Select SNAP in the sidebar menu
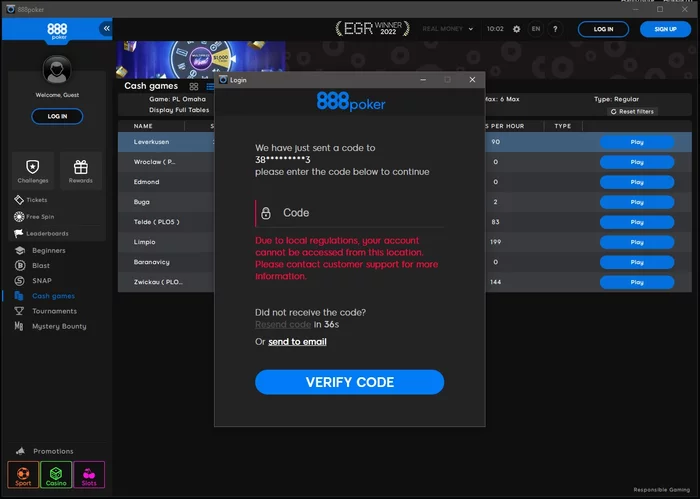The width and height of the screenshot is (700, 499). click(33, 281)
